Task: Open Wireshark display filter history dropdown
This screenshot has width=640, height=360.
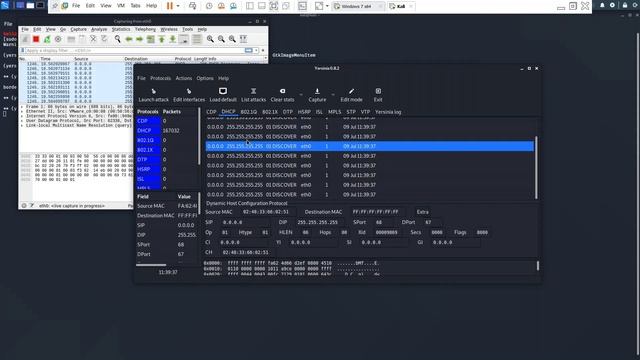Action: 256,50
